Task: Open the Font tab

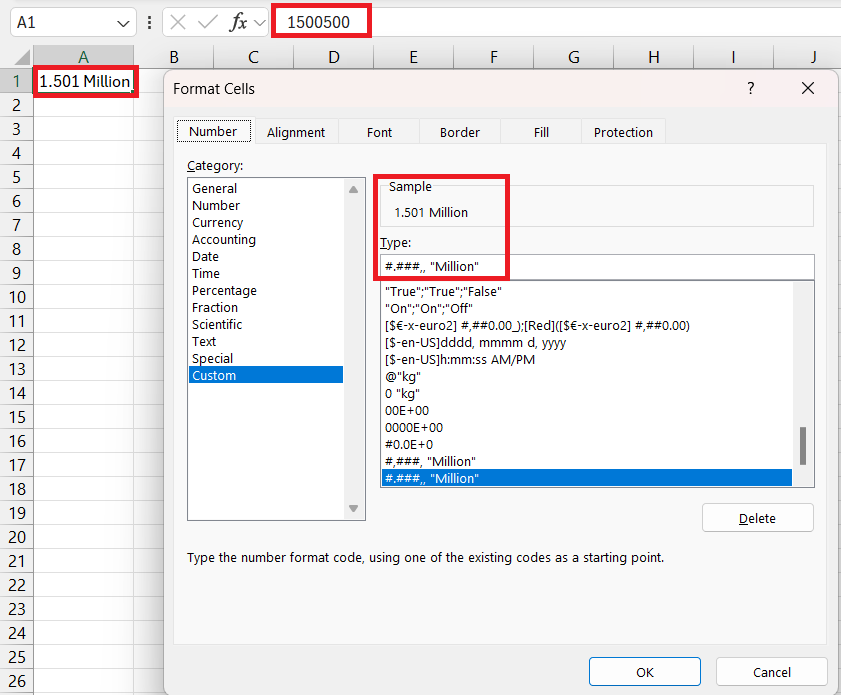Action: [379, 132]
